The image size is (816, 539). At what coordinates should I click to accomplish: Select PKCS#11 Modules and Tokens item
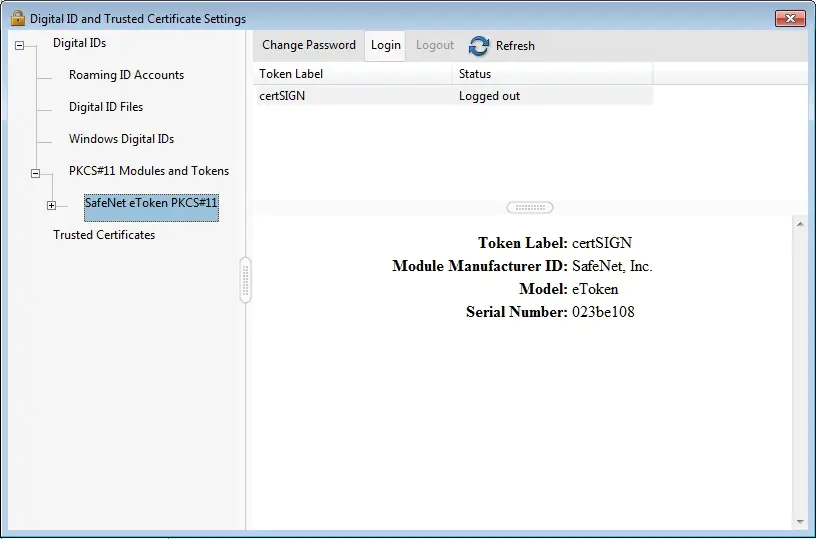click(x=149, y=171)
